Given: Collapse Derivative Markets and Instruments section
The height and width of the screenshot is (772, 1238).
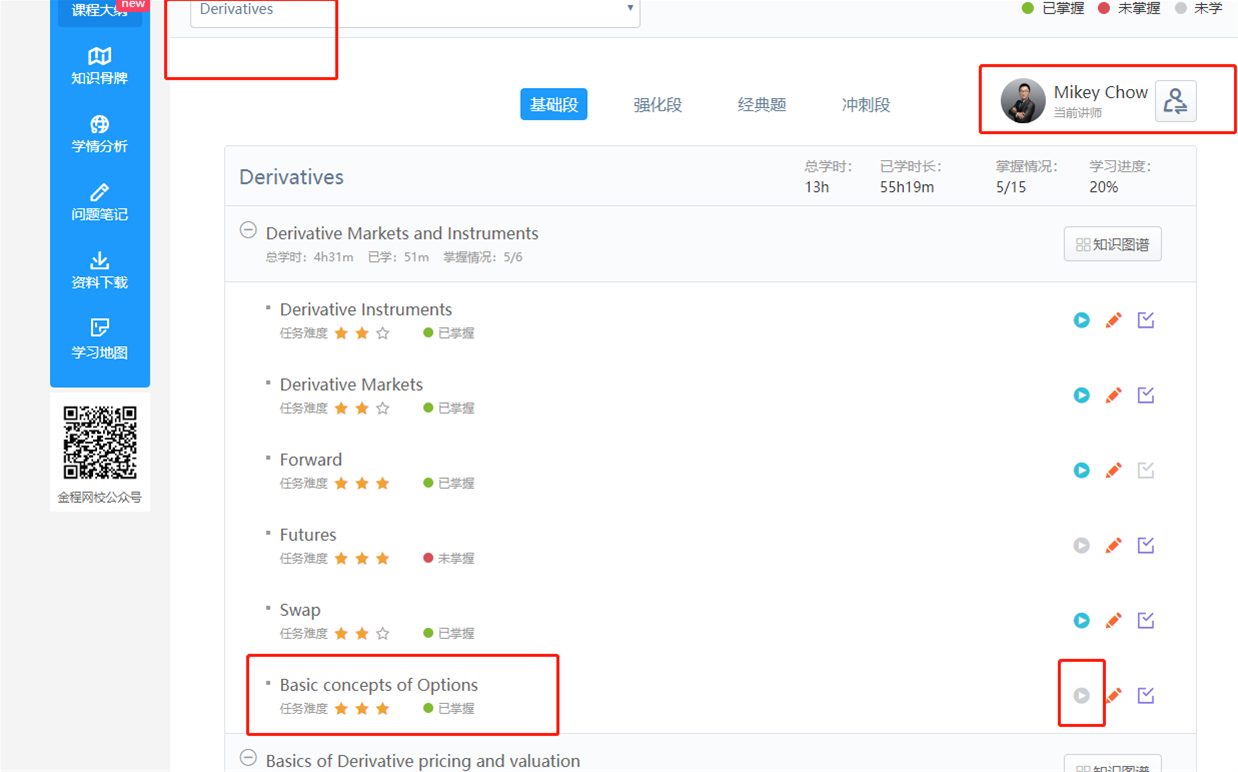Looking at the screenshot, I should 248,231.
